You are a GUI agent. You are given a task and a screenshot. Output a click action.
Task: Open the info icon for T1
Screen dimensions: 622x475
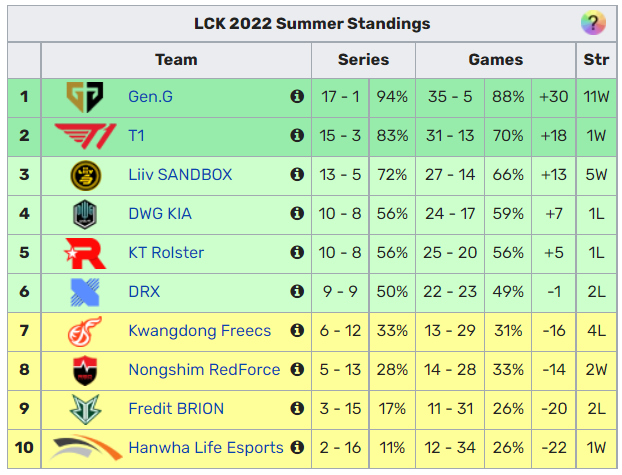click(297, 135)
